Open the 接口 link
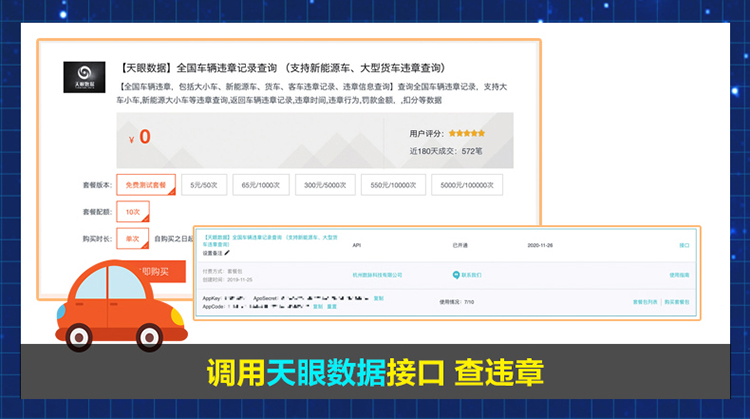The height and width of the screenshot is (419, 750). click(684, 245)
